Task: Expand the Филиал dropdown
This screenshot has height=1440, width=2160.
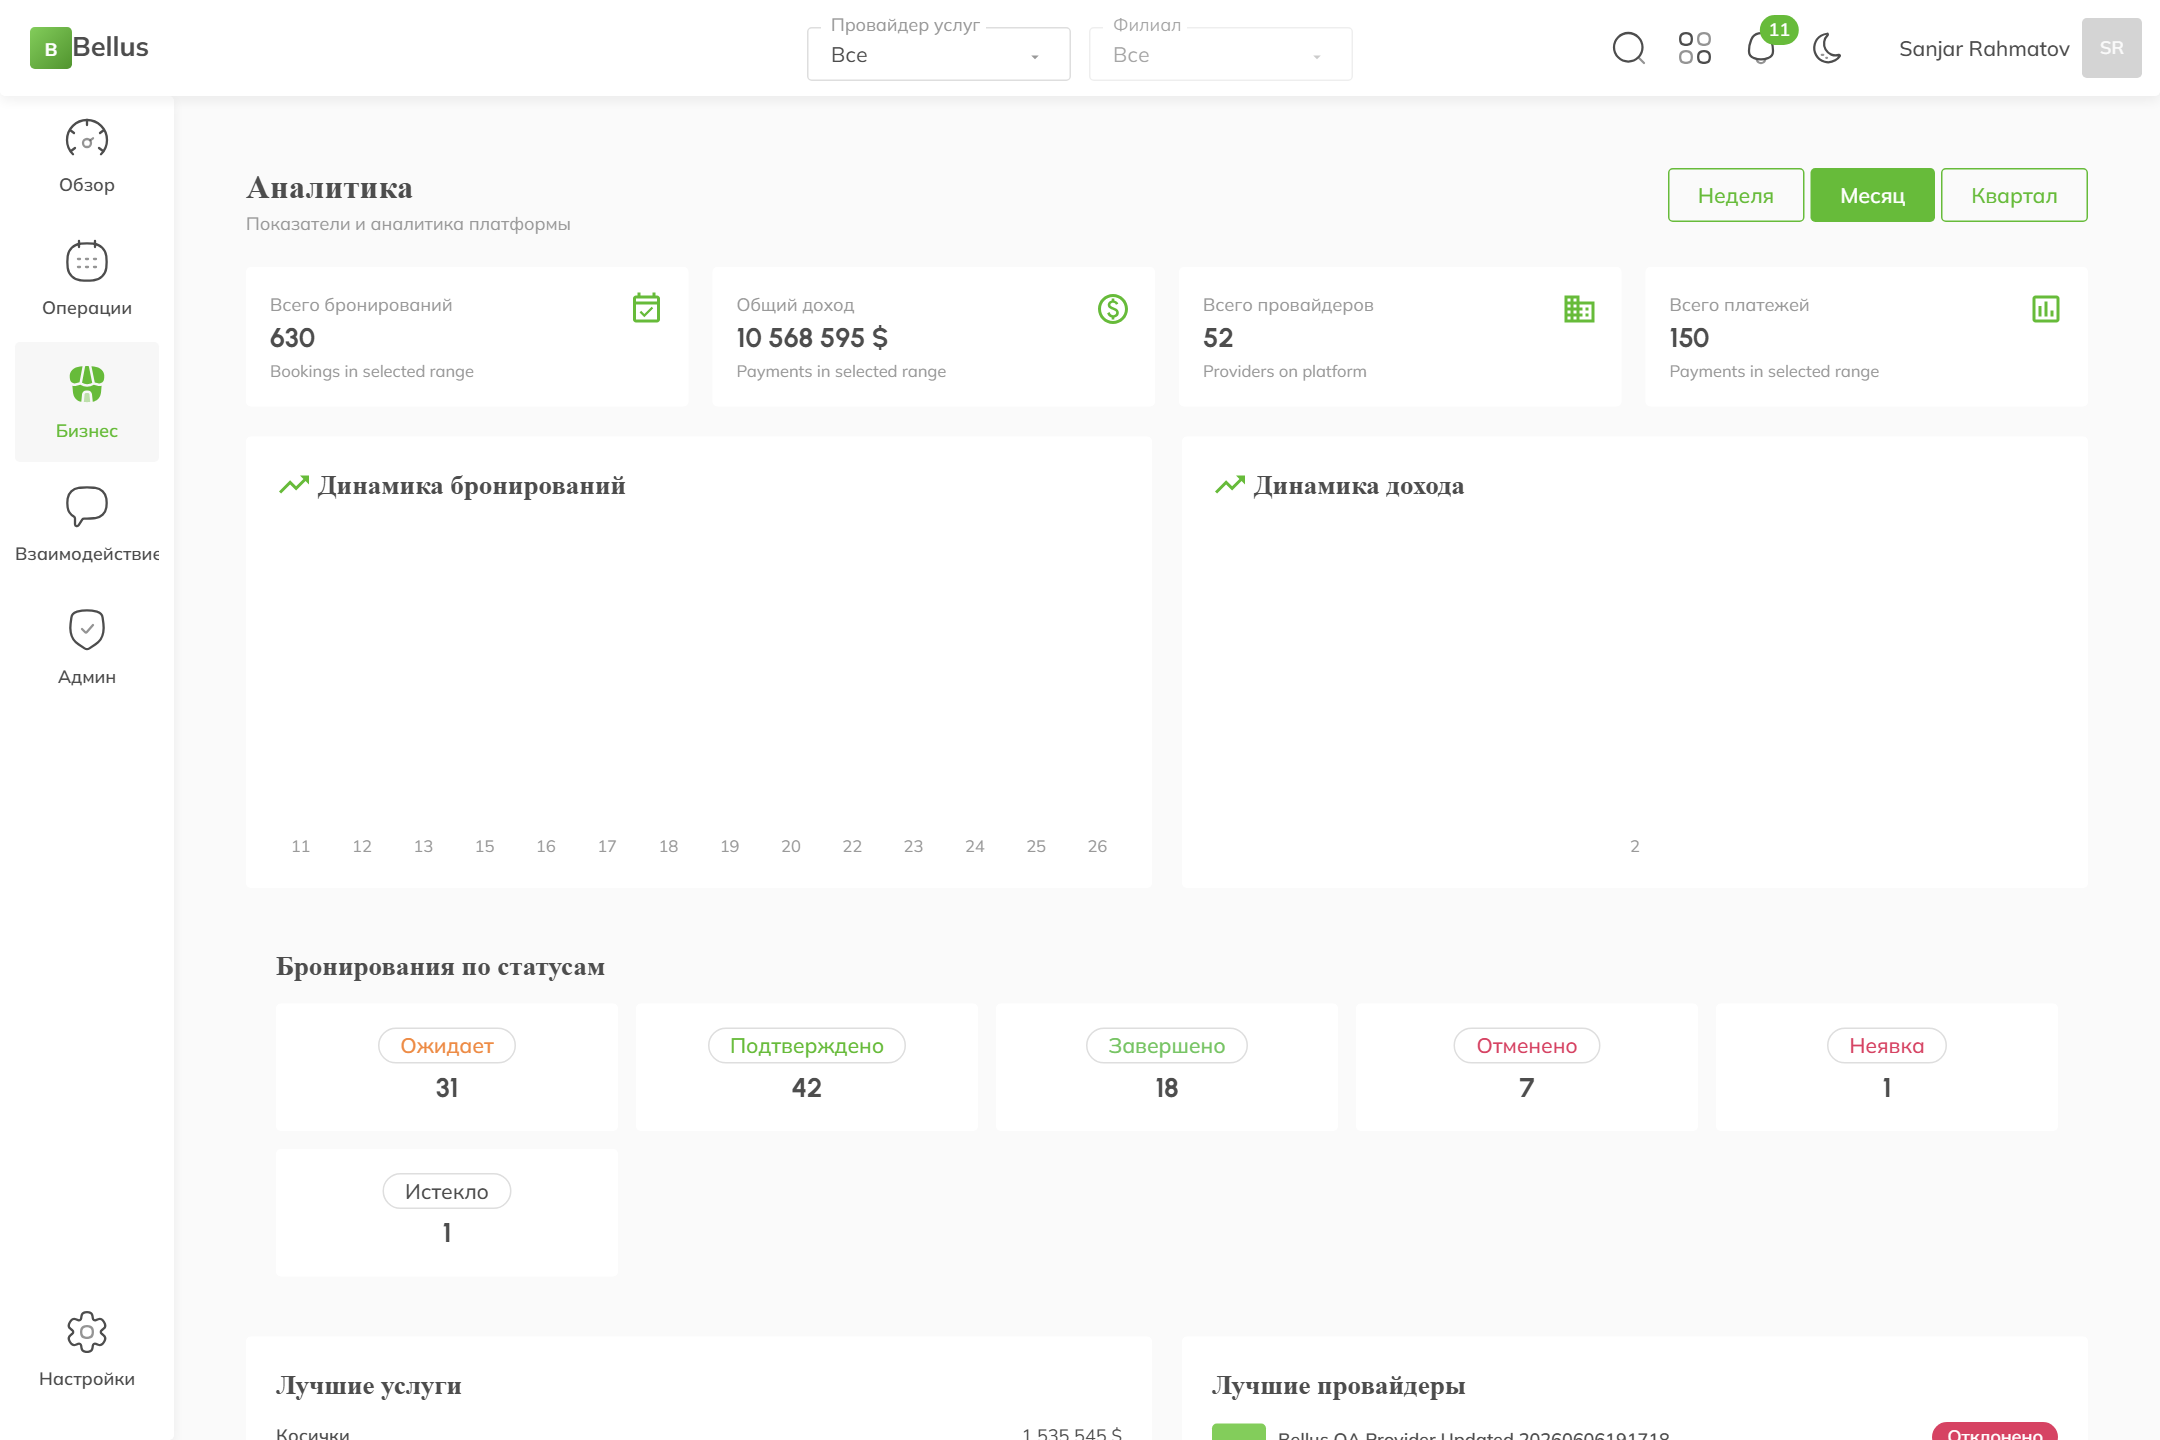Action: (x=1220, y=54)
